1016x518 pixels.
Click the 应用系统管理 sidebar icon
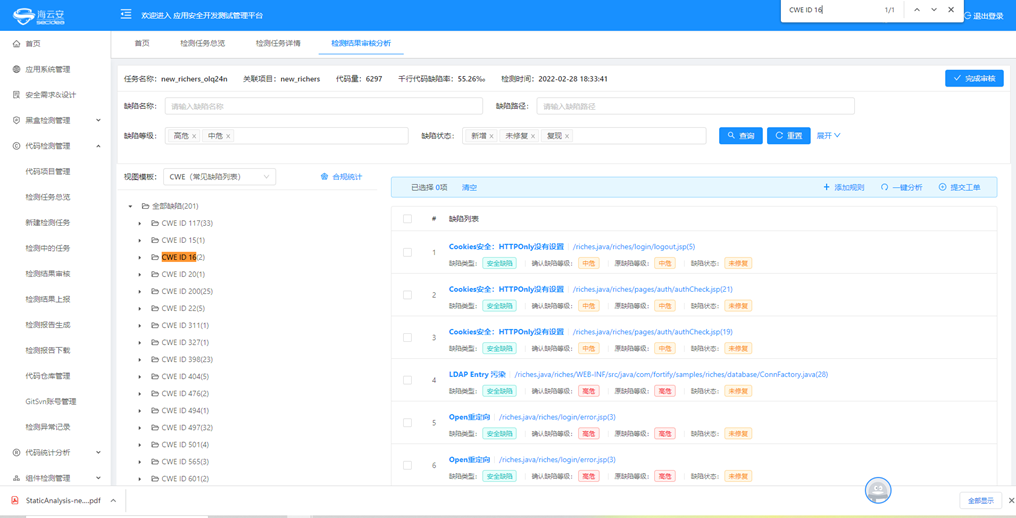tap(16, 69)
